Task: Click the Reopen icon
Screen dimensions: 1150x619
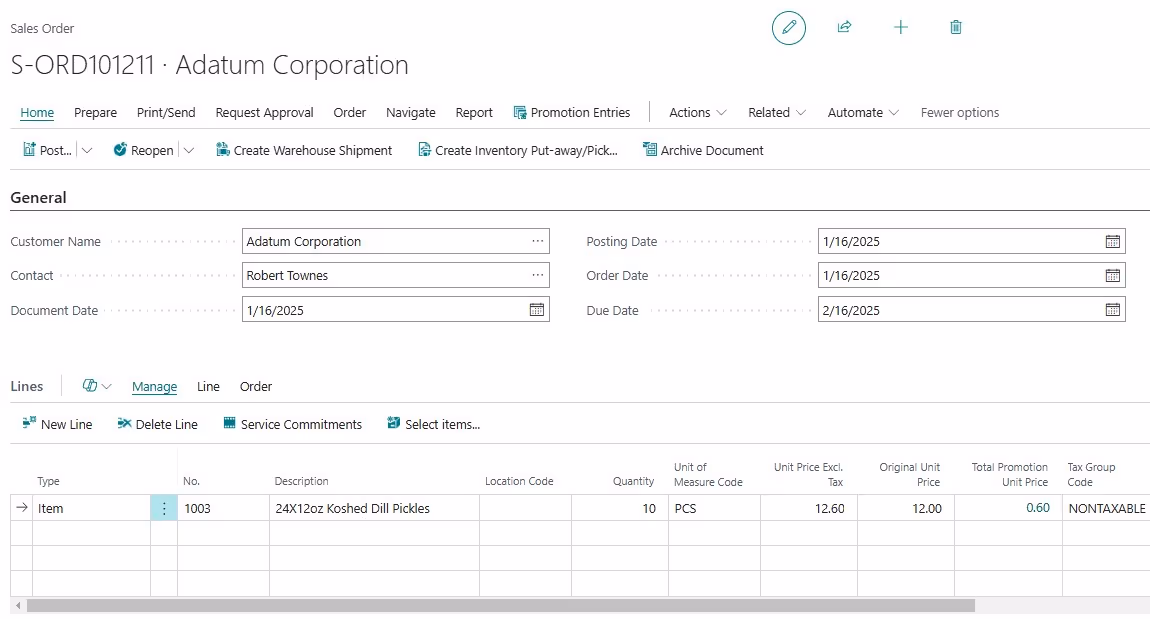Action: [x=120, y=150]
